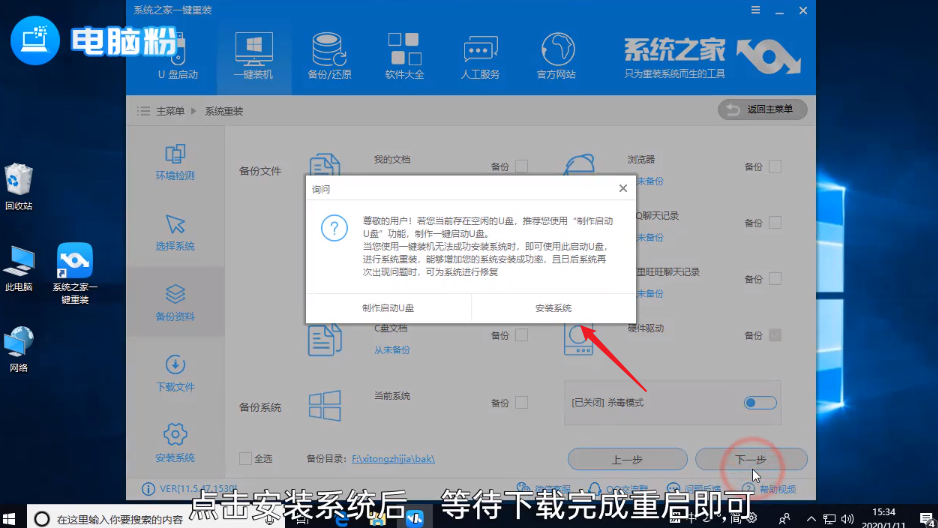Toggle 杀毒模式 switch
Screen dimensions: 938x528
pos(760,402)
